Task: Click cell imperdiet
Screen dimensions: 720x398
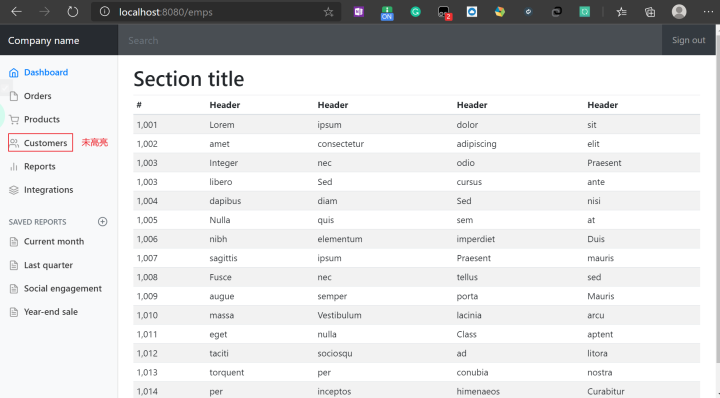Action: pos(476,239)
